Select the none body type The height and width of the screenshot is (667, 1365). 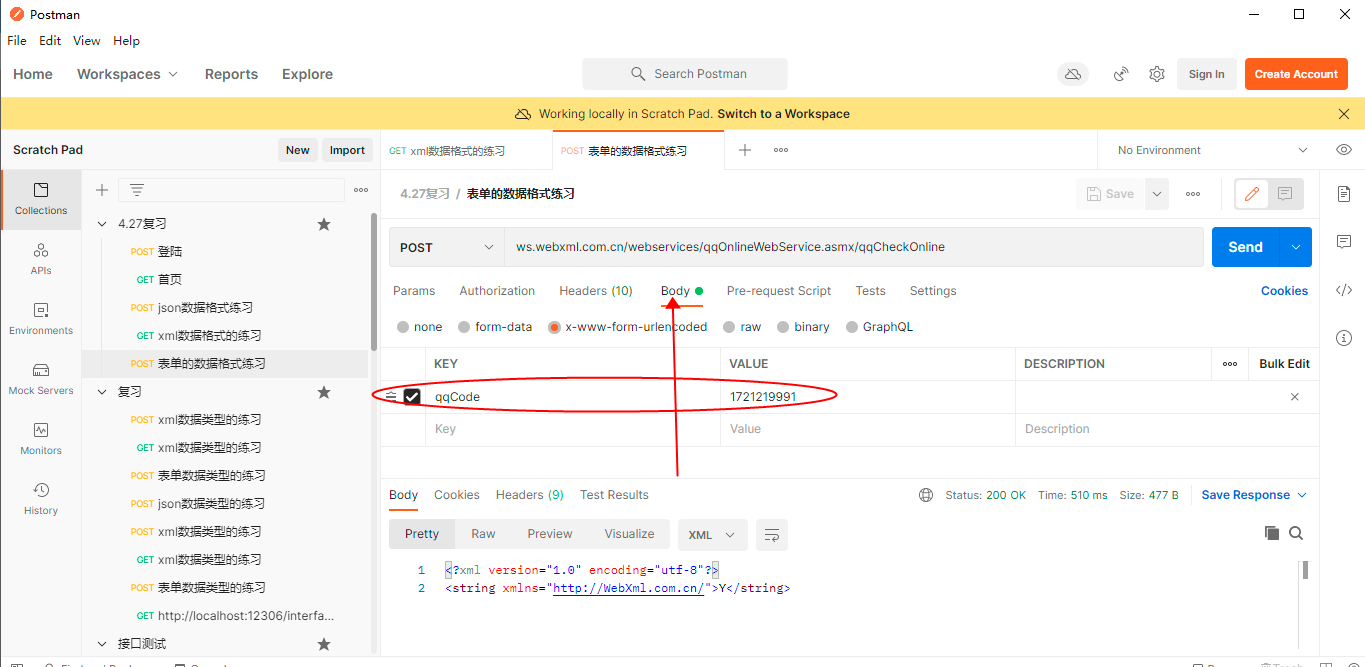click(x=403, y=327)
